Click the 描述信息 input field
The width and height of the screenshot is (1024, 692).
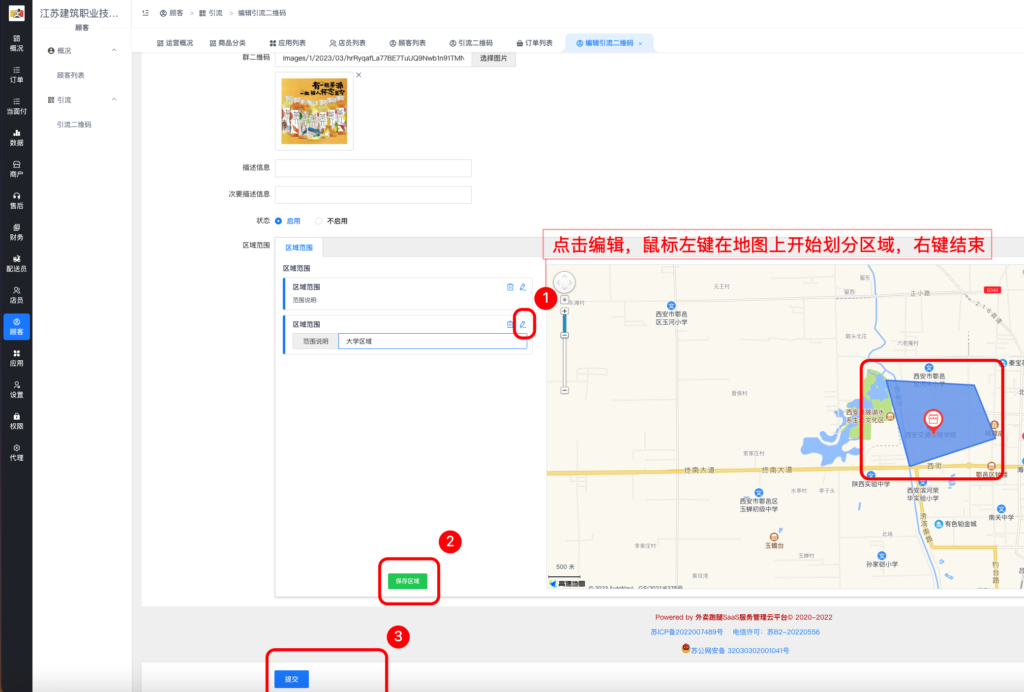click(373, 166)
